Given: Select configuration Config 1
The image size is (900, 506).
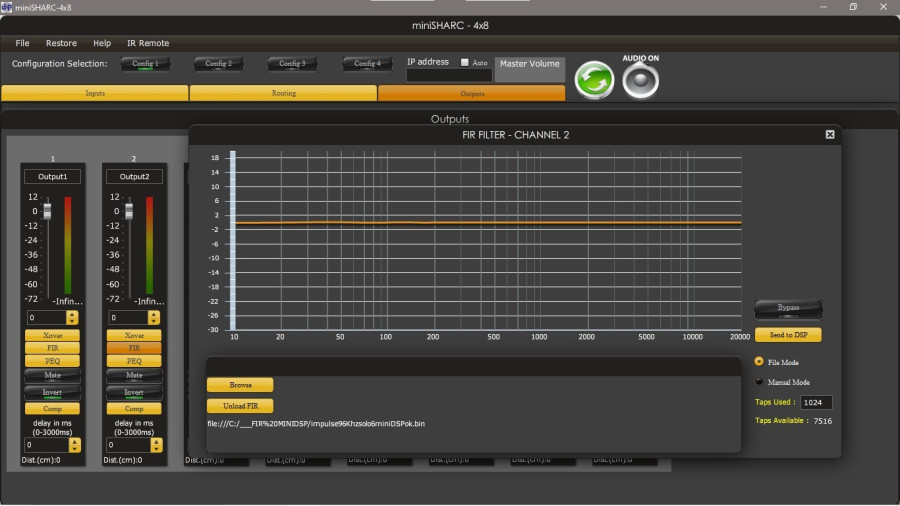Looking at the screenshot, I should pos(145,64).
